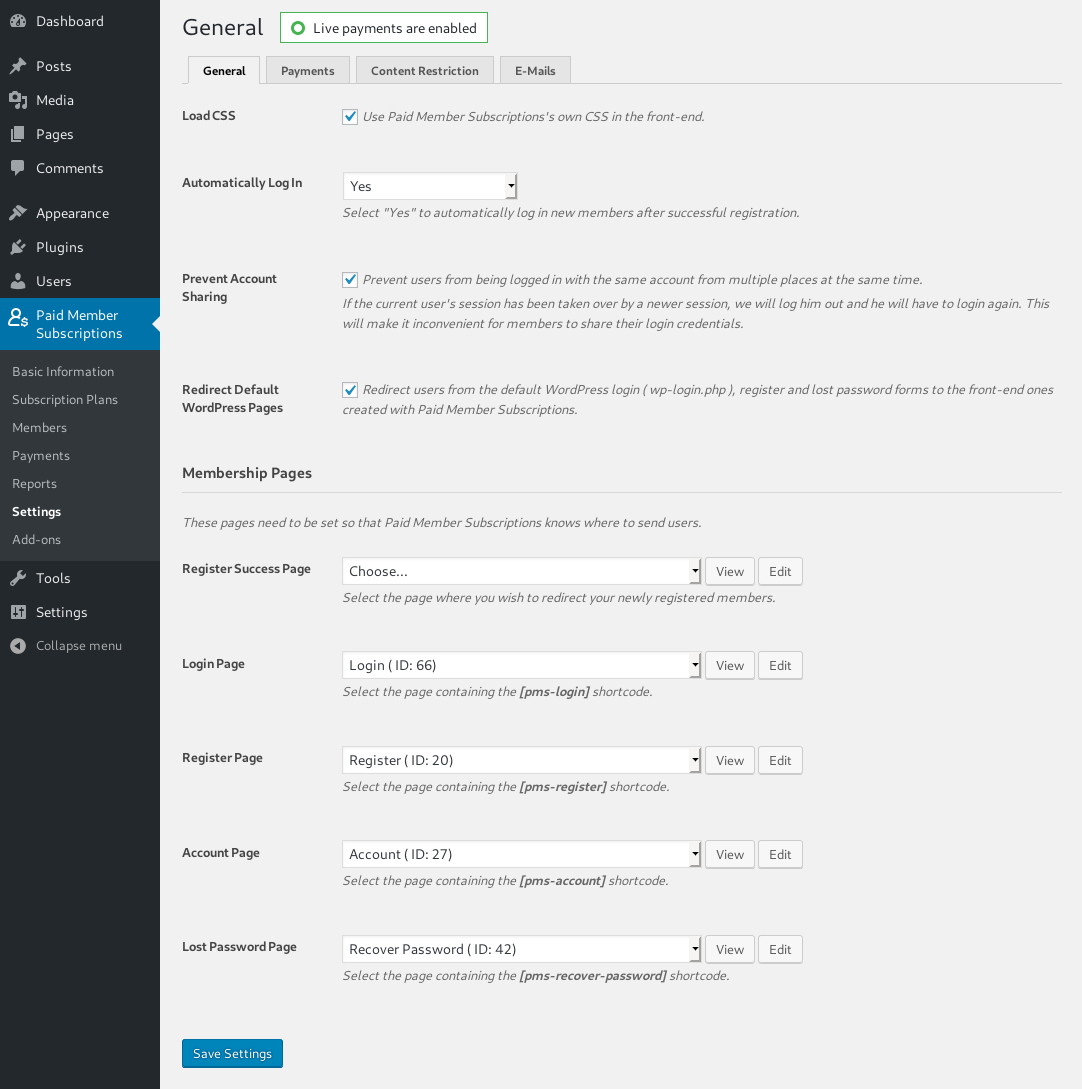The height and width of the screenshot is (1089, 1082).
Task: Uncheck the Load CSS checkbox
Action: coord(350,117)
